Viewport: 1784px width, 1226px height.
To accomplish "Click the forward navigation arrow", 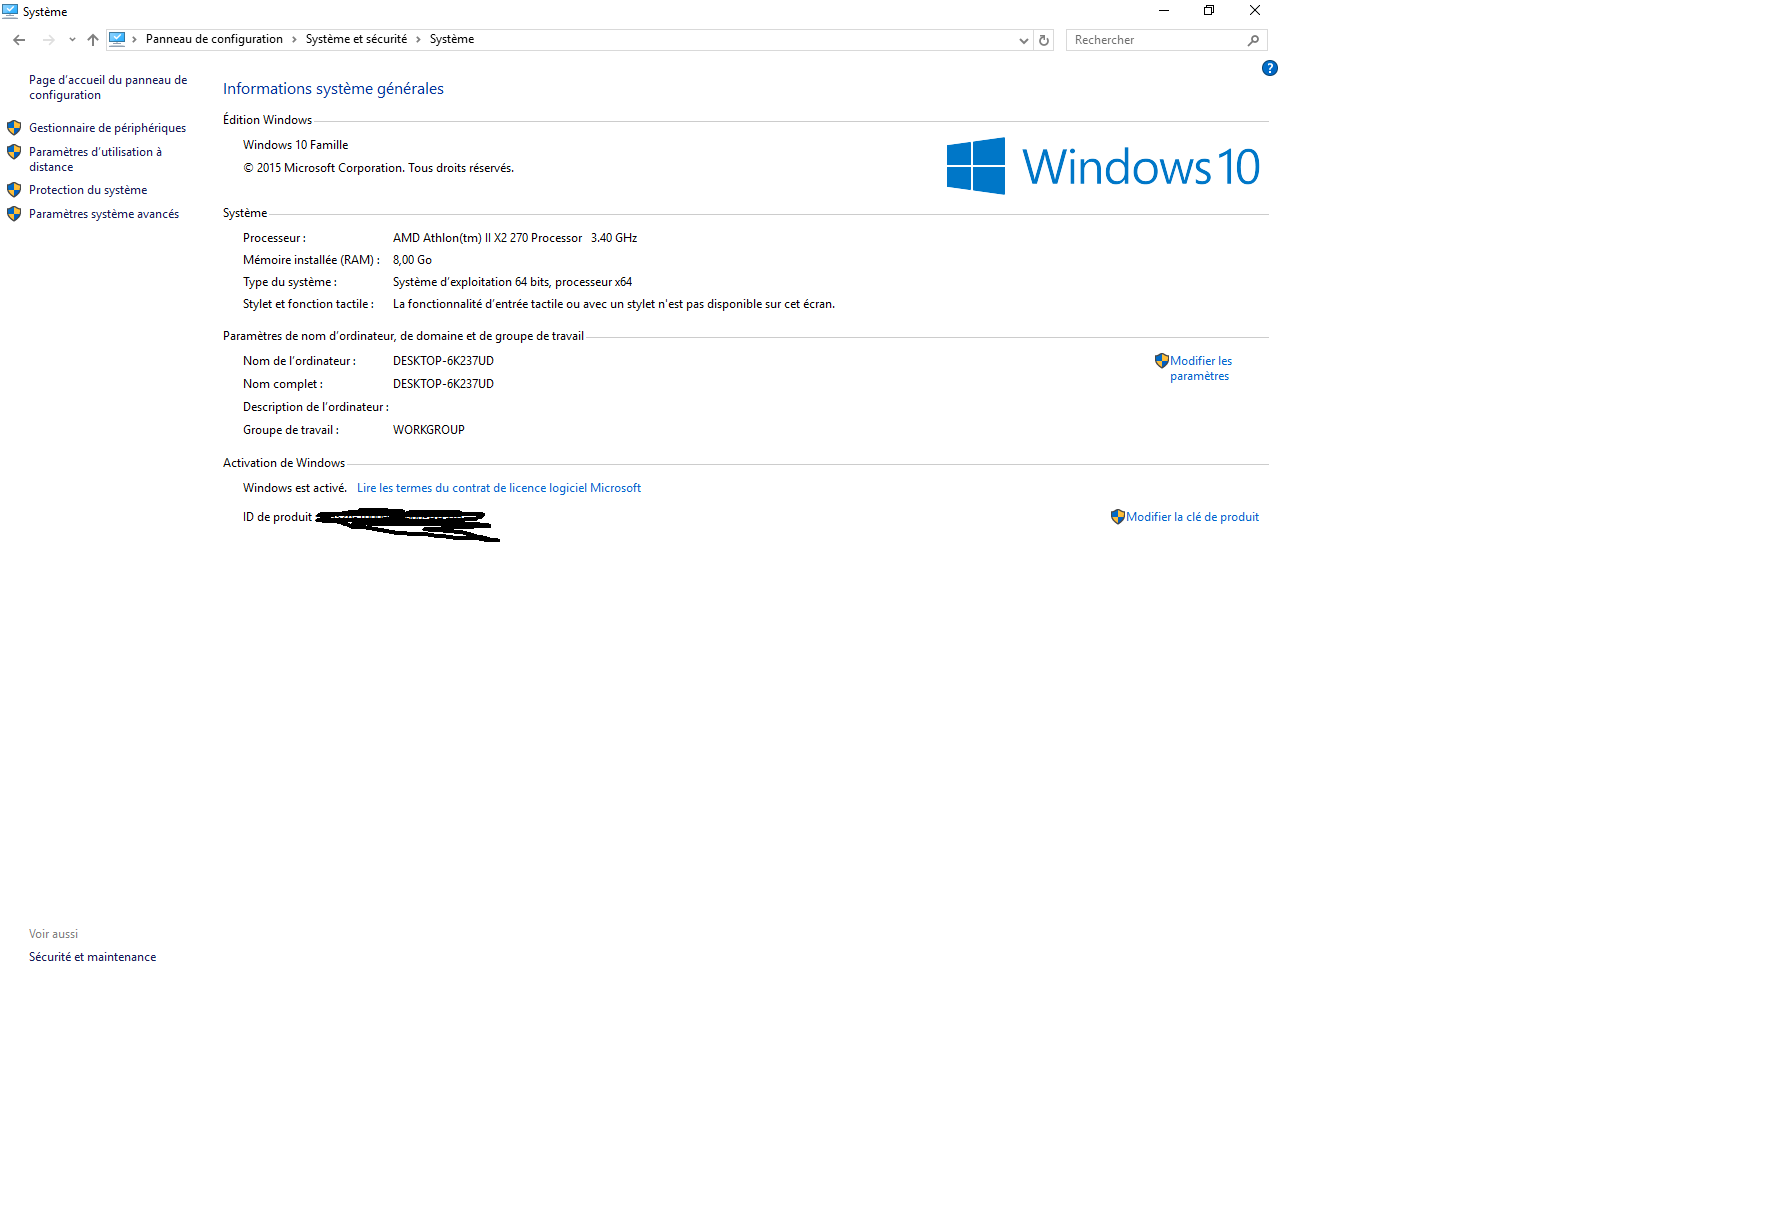I will 48,40.
